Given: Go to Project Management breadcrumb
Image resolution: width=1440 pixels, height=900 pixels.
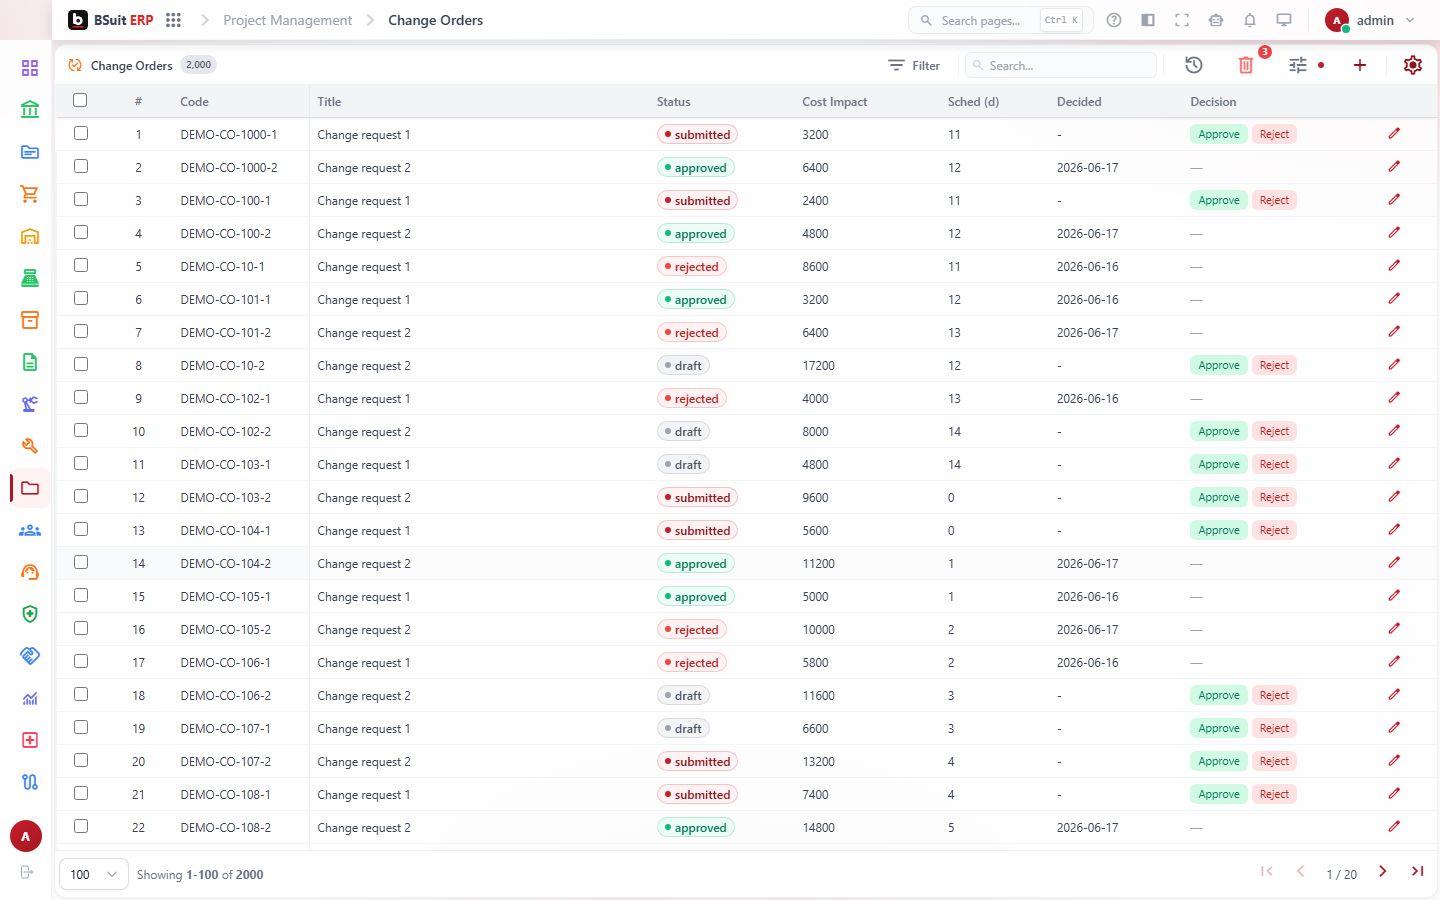Looking at the screenshot, I should (287, 20).
